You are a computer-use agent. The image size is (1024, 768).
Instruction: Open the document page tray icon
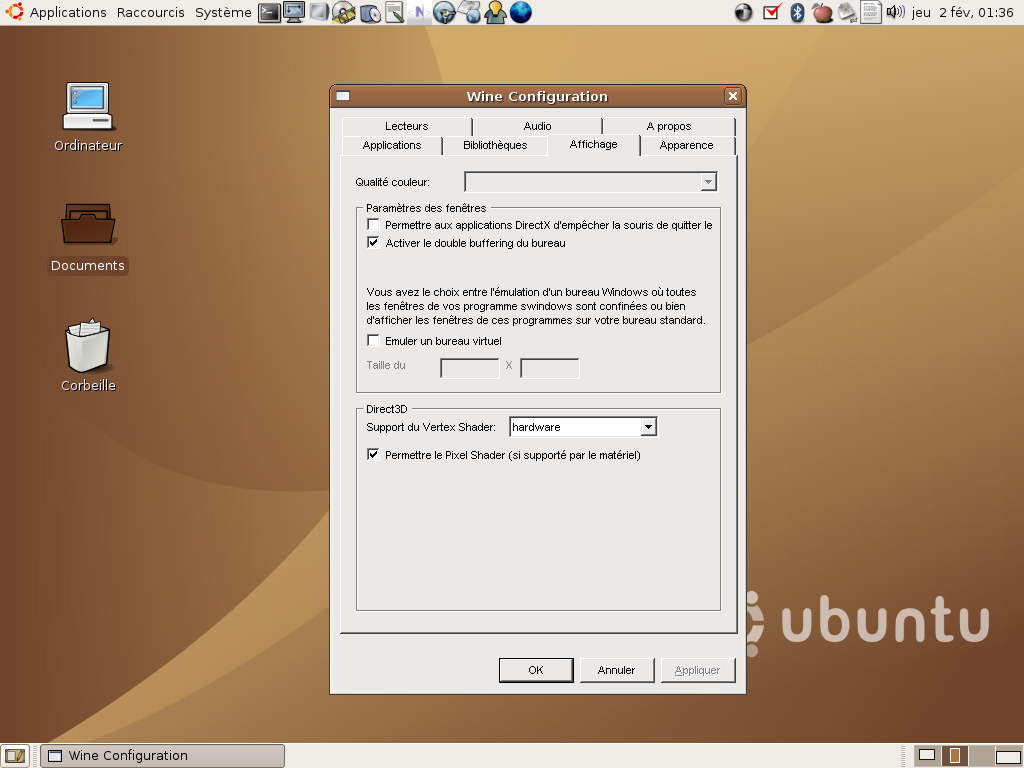point(871,12)
